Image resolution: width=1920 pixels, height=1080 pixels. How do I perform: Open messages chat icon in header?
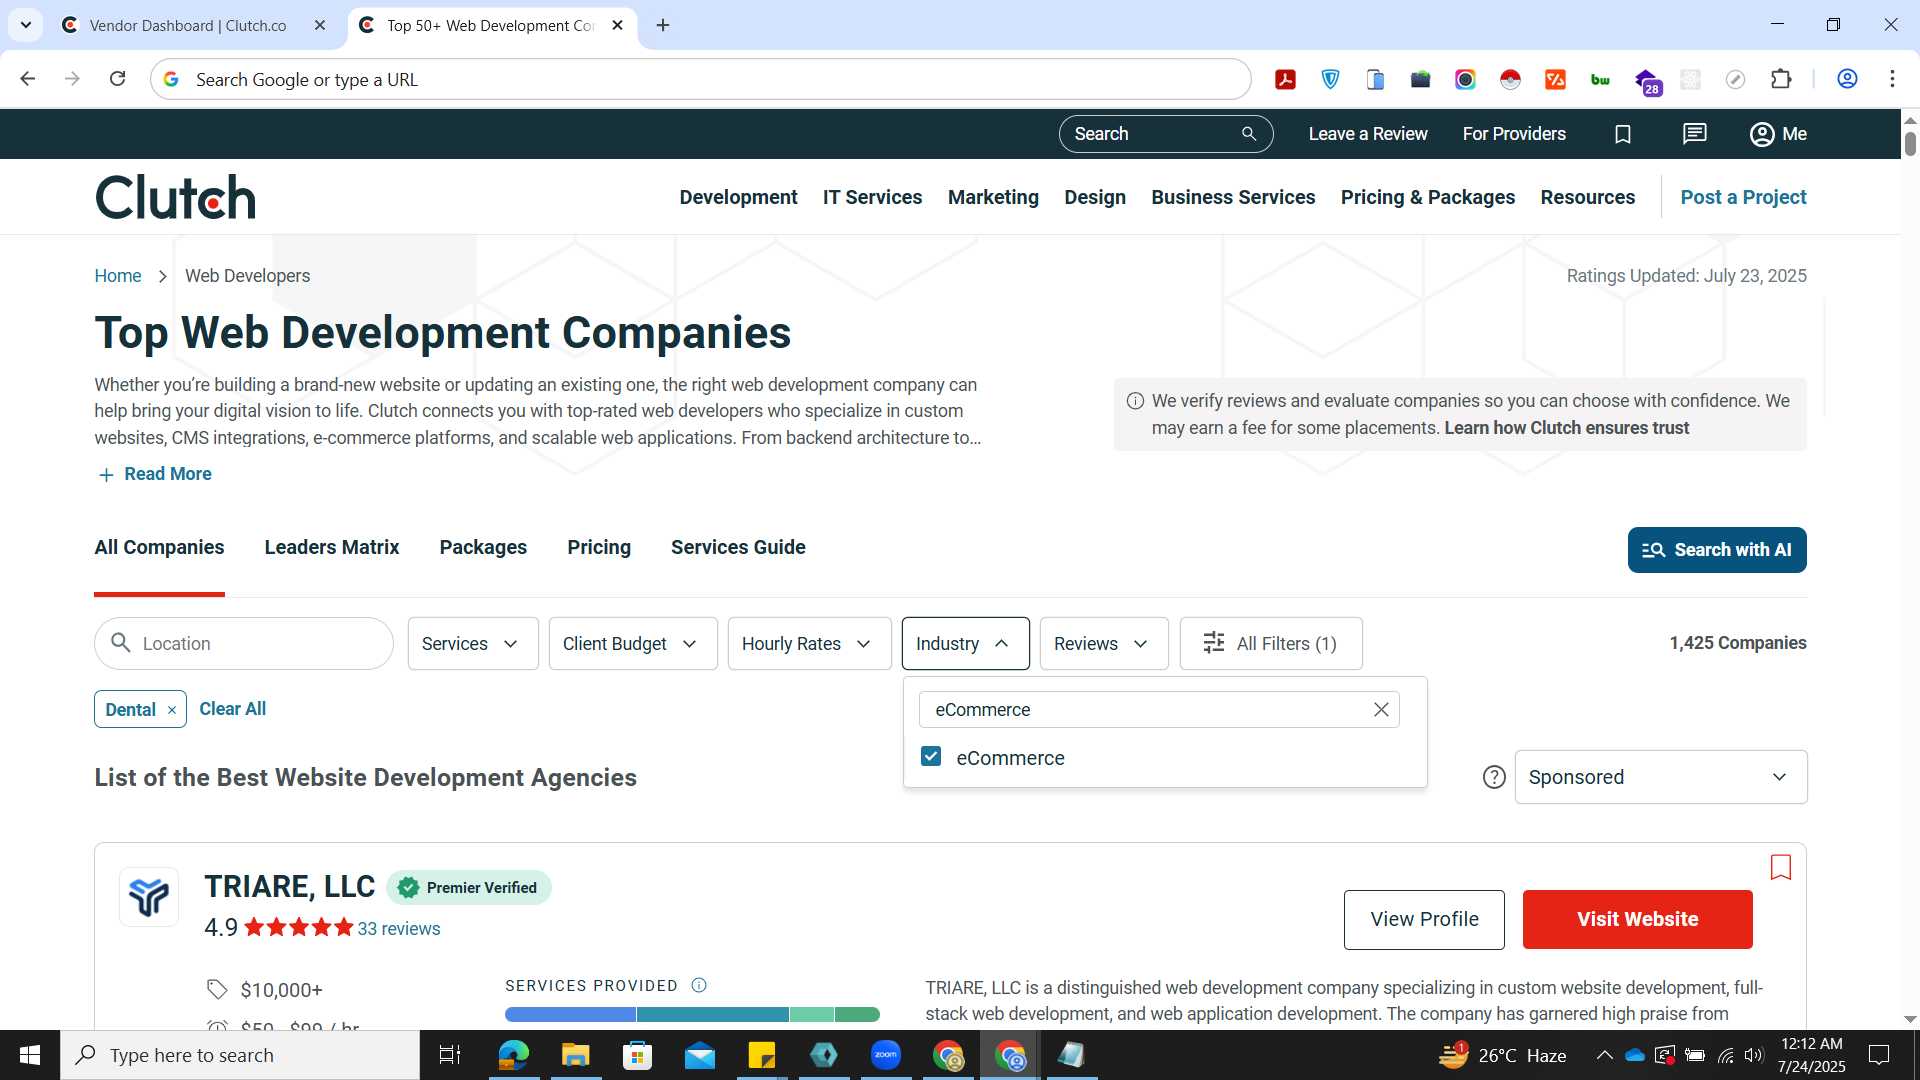1695,134
